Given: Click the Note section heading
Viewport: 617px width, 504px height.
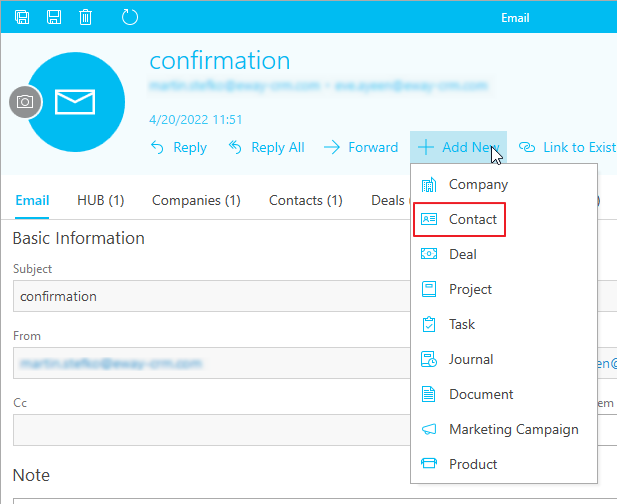Looking at the screenshot, I should (x=31, y=475).
